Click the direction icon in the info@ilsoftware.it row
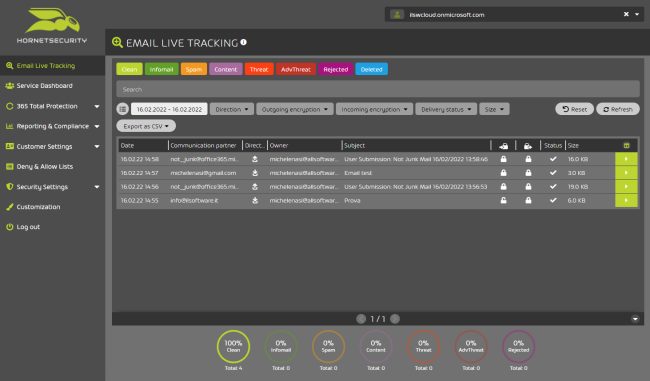Viewport: 650px width, 381px height. click(255, 200)
